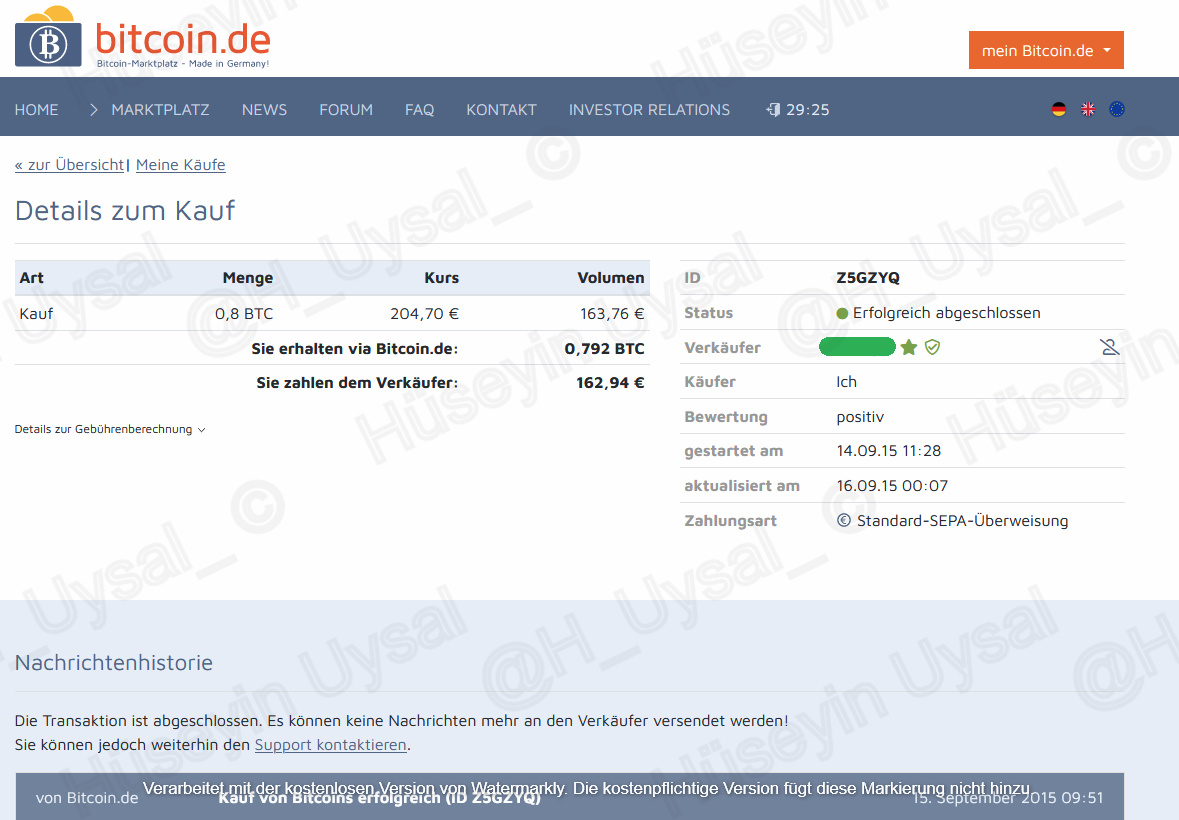1179x820 pixels.
Task: Click the Kurs column header
Action: coord(441,278)
